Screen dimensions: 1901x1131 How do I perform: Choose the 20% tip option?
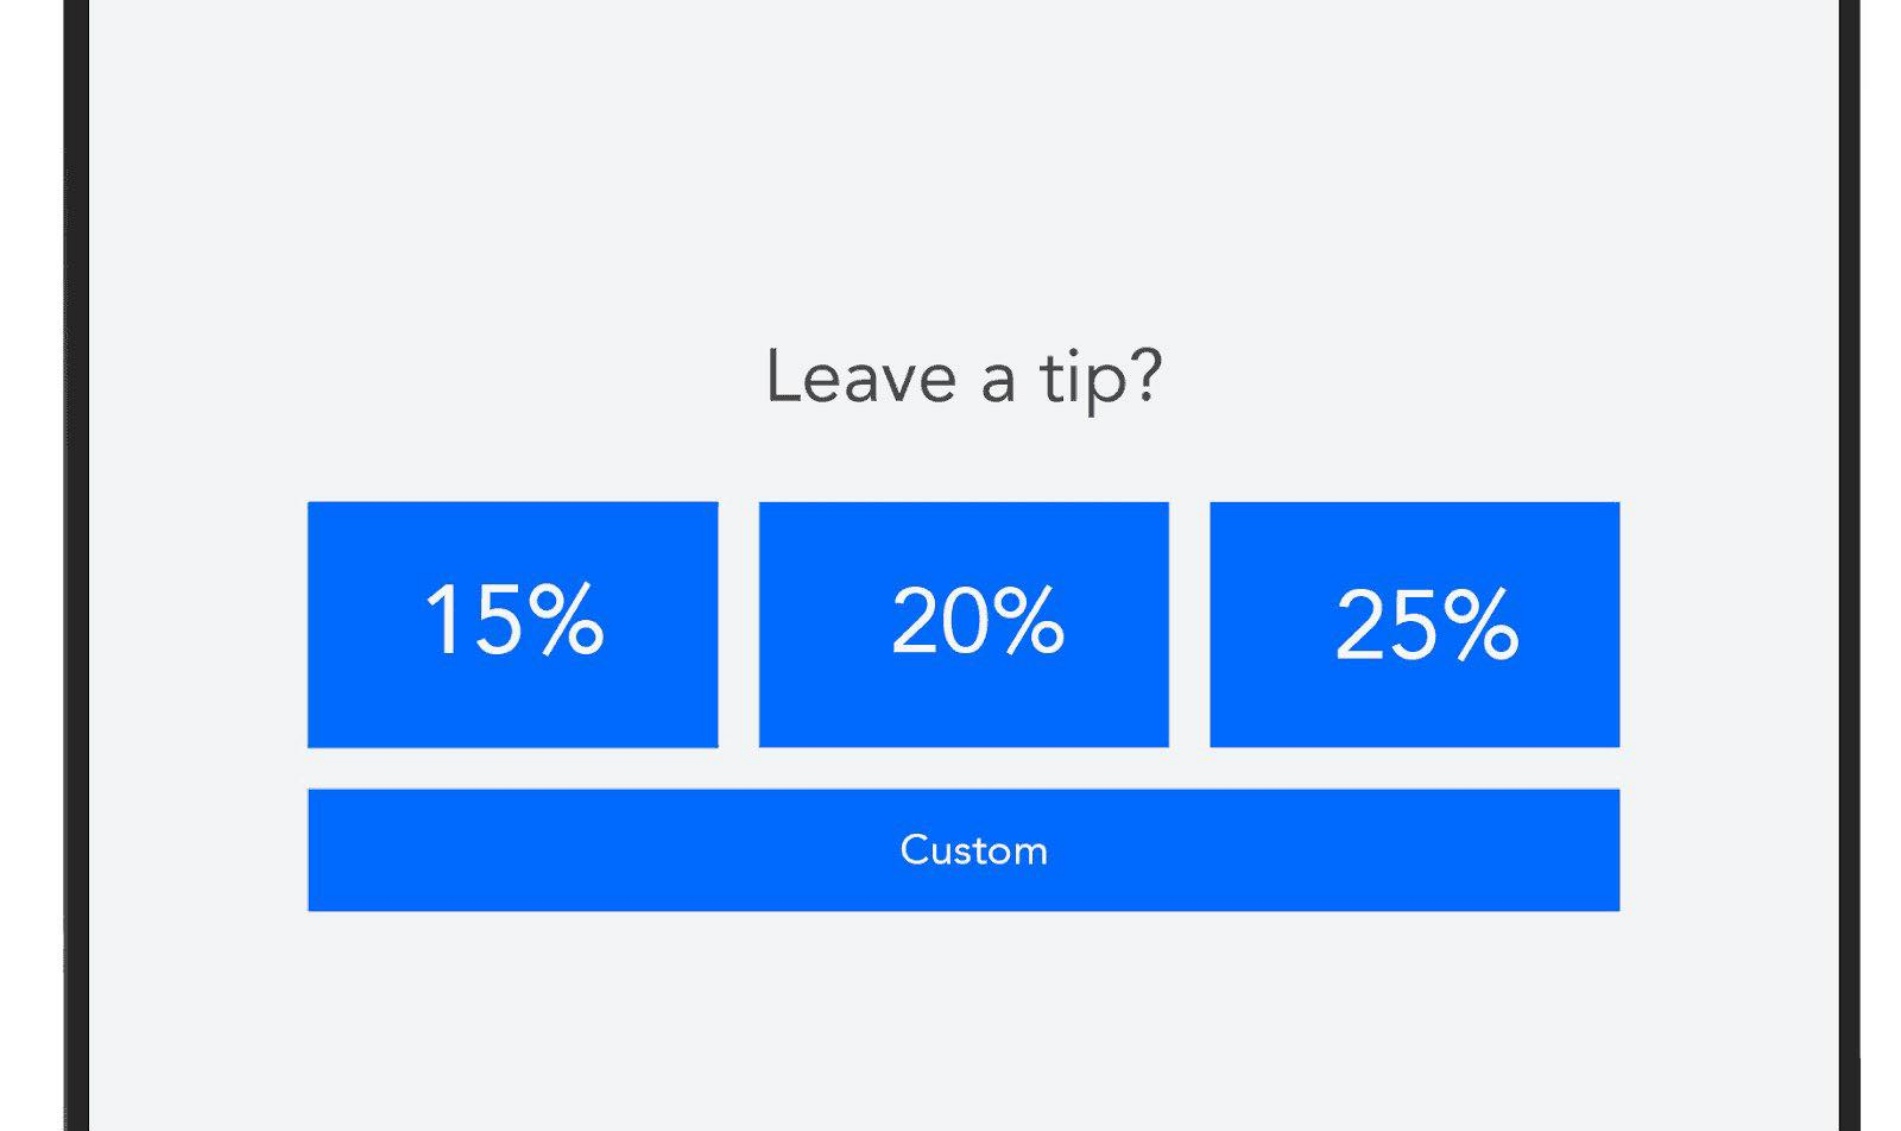tap(963, 624)
